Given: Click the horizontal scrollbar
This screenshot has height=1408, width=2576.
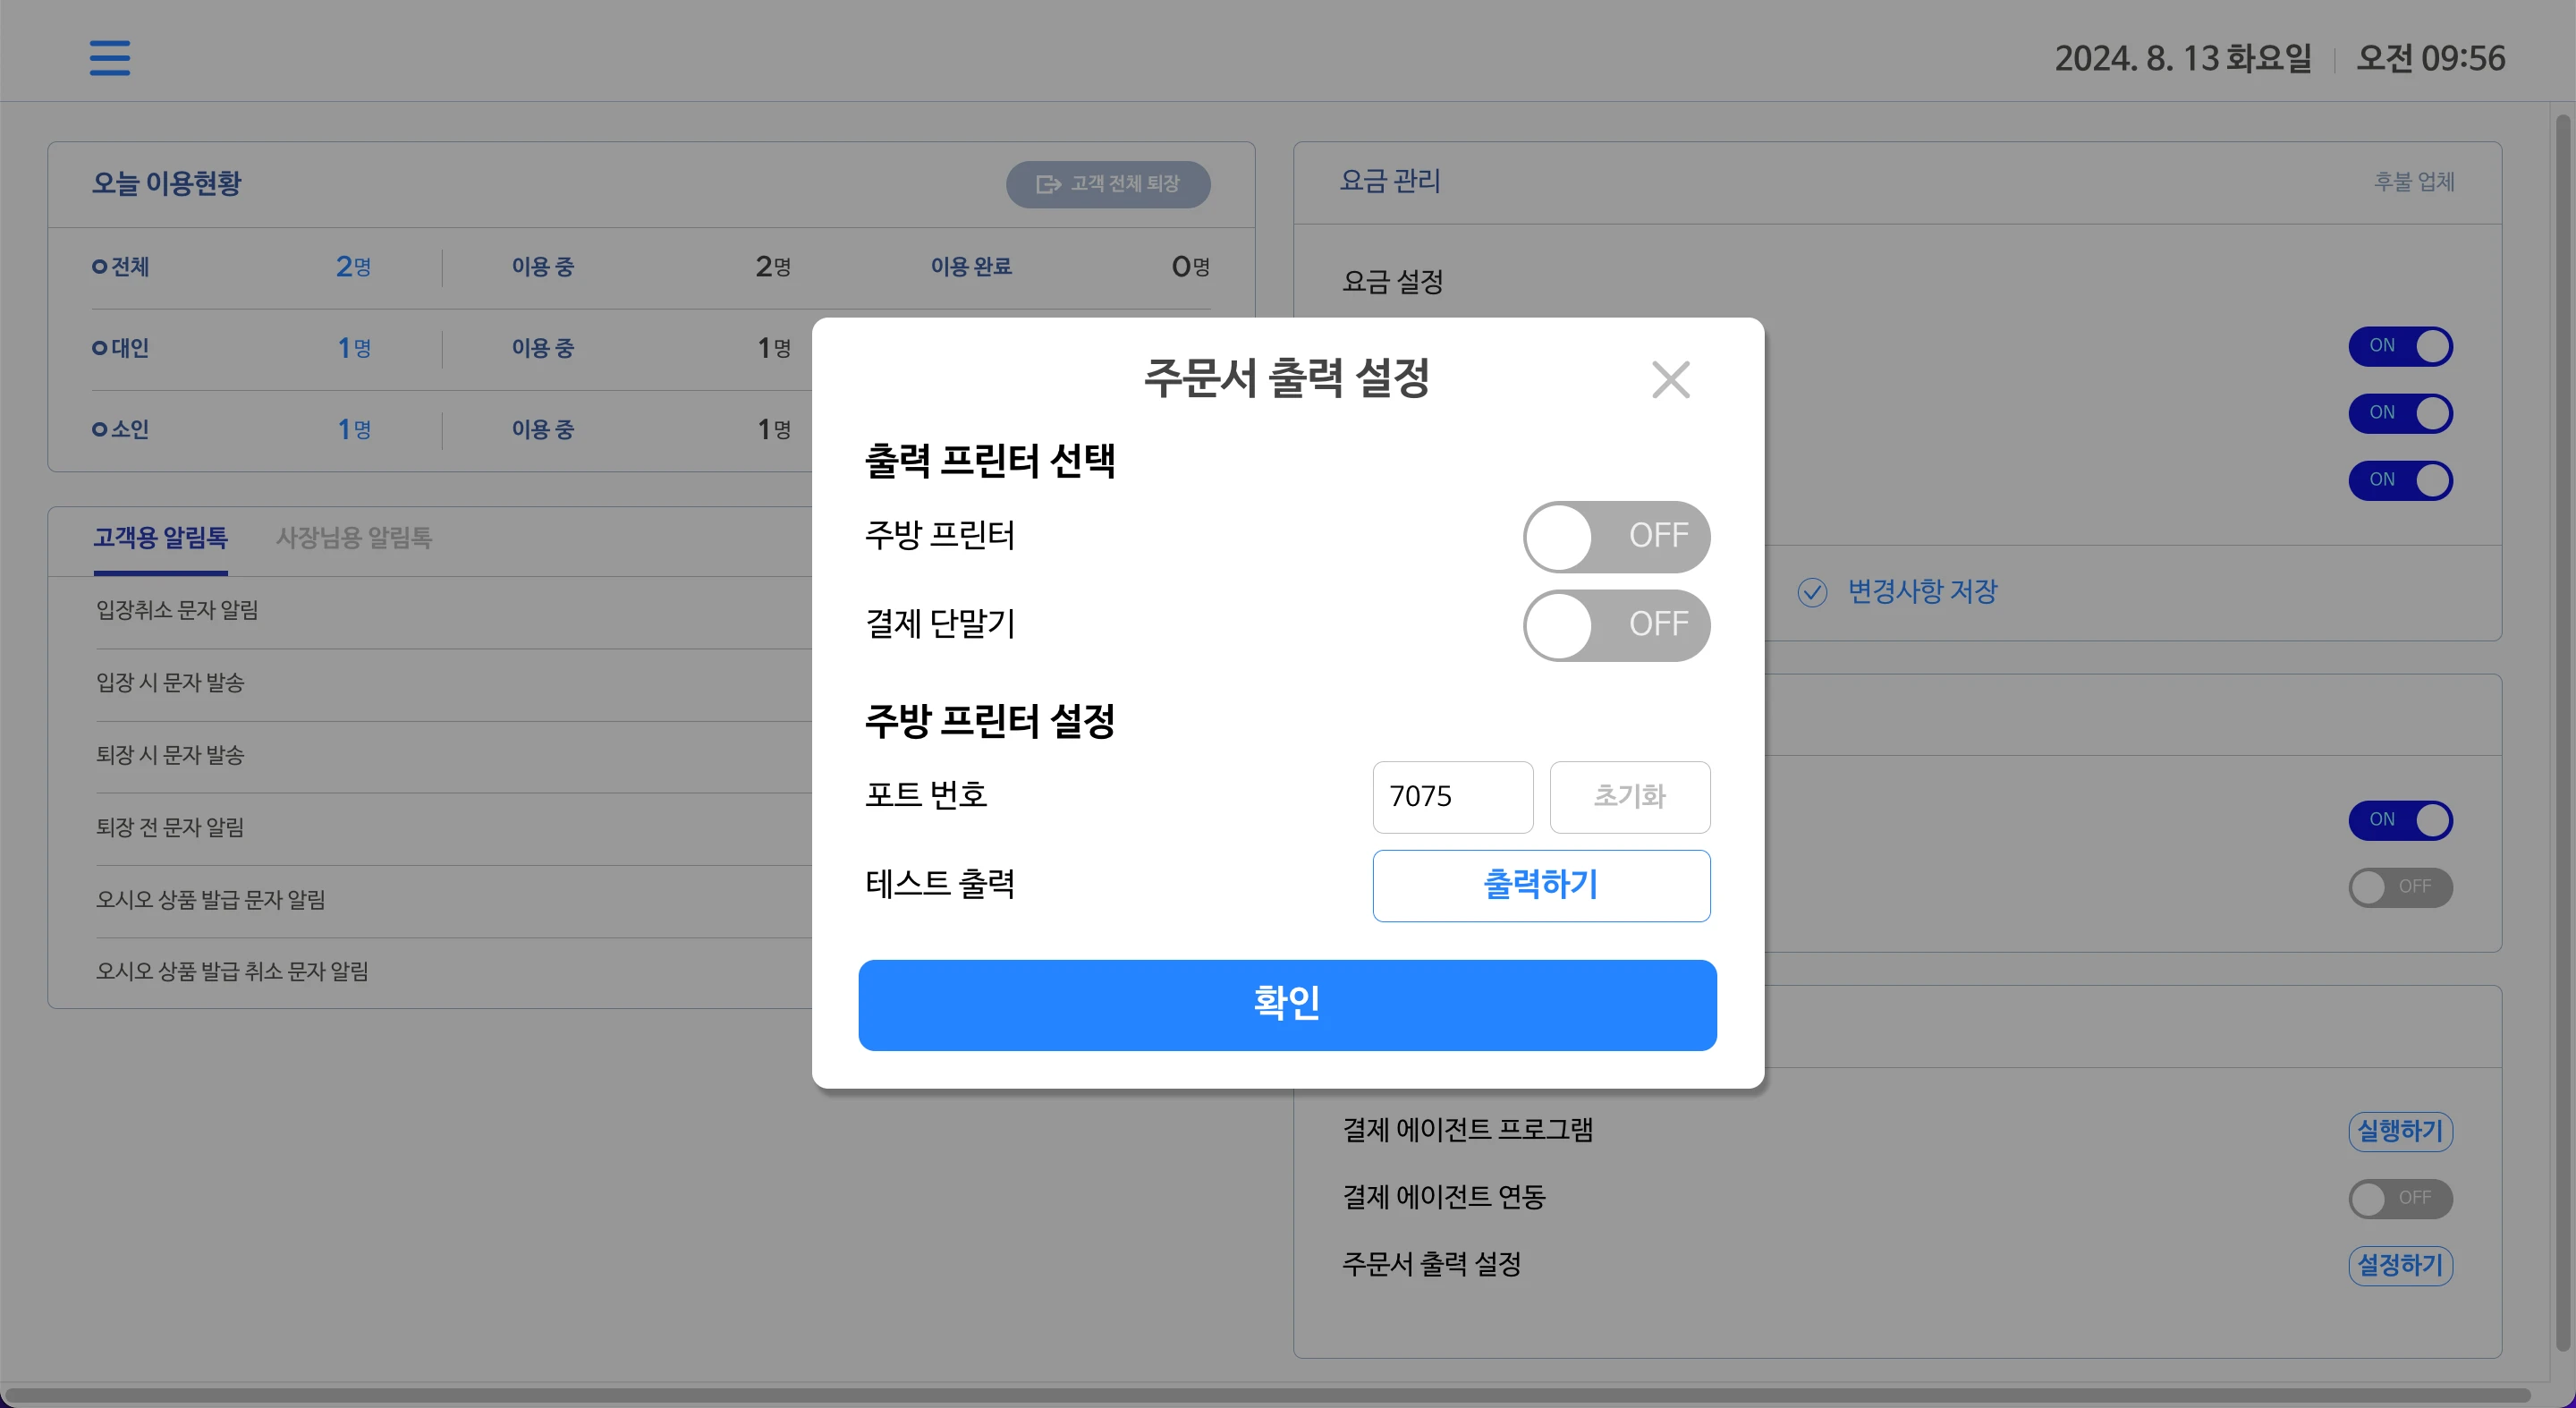Looking at the screenshot, I should pyautogui.click(x=1268, y=1395).
